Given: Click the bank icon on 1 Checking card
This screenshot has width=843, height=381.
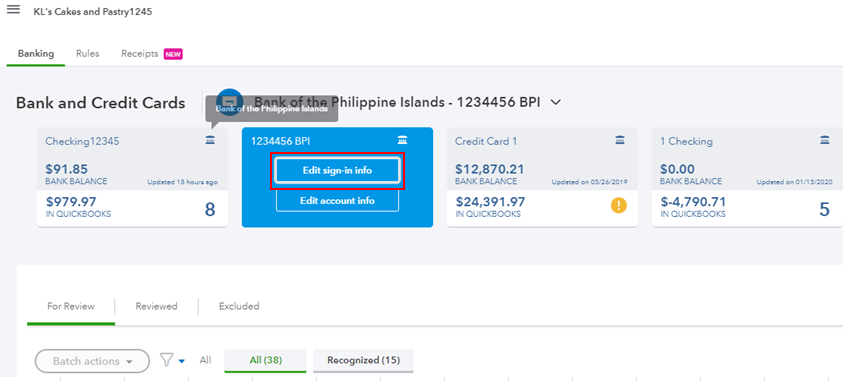Looking at the screenshot, I should click(825, 140).
